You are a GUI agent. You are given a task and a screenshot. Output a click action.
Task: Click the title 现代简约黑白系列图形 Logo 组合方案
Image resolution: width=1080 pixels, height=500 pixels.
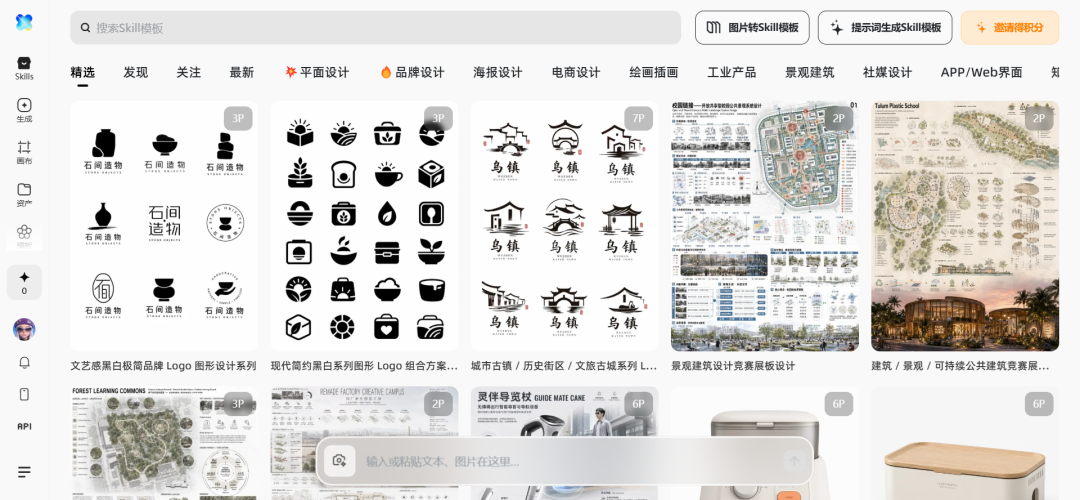pyautogui.click(x=364, y=366)
